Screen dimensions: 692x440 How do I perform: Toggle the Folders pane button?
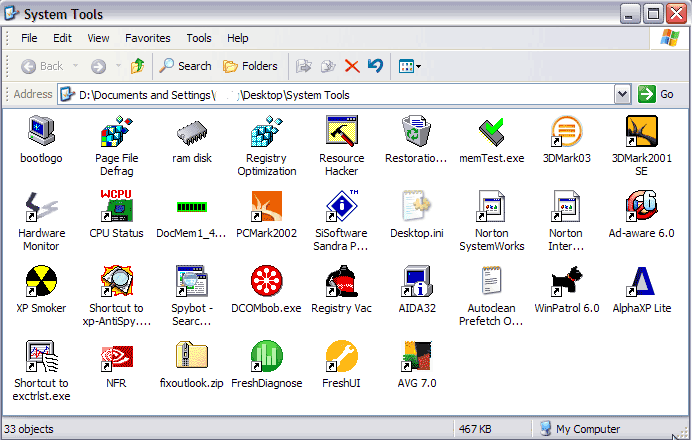click(250, 66)
